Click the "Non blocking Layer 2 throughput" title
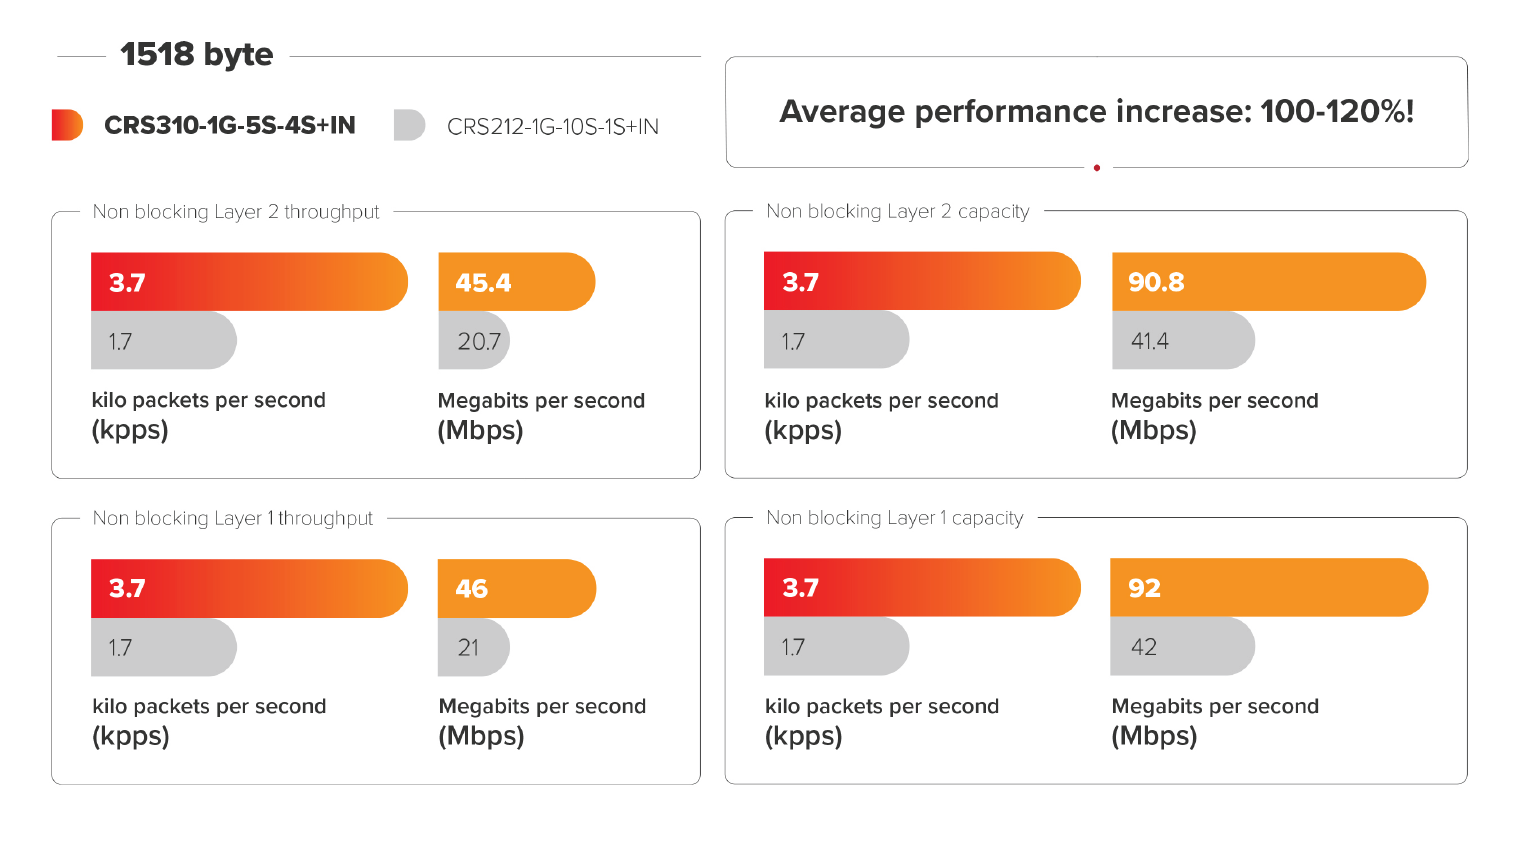 (x=236, y=212)
